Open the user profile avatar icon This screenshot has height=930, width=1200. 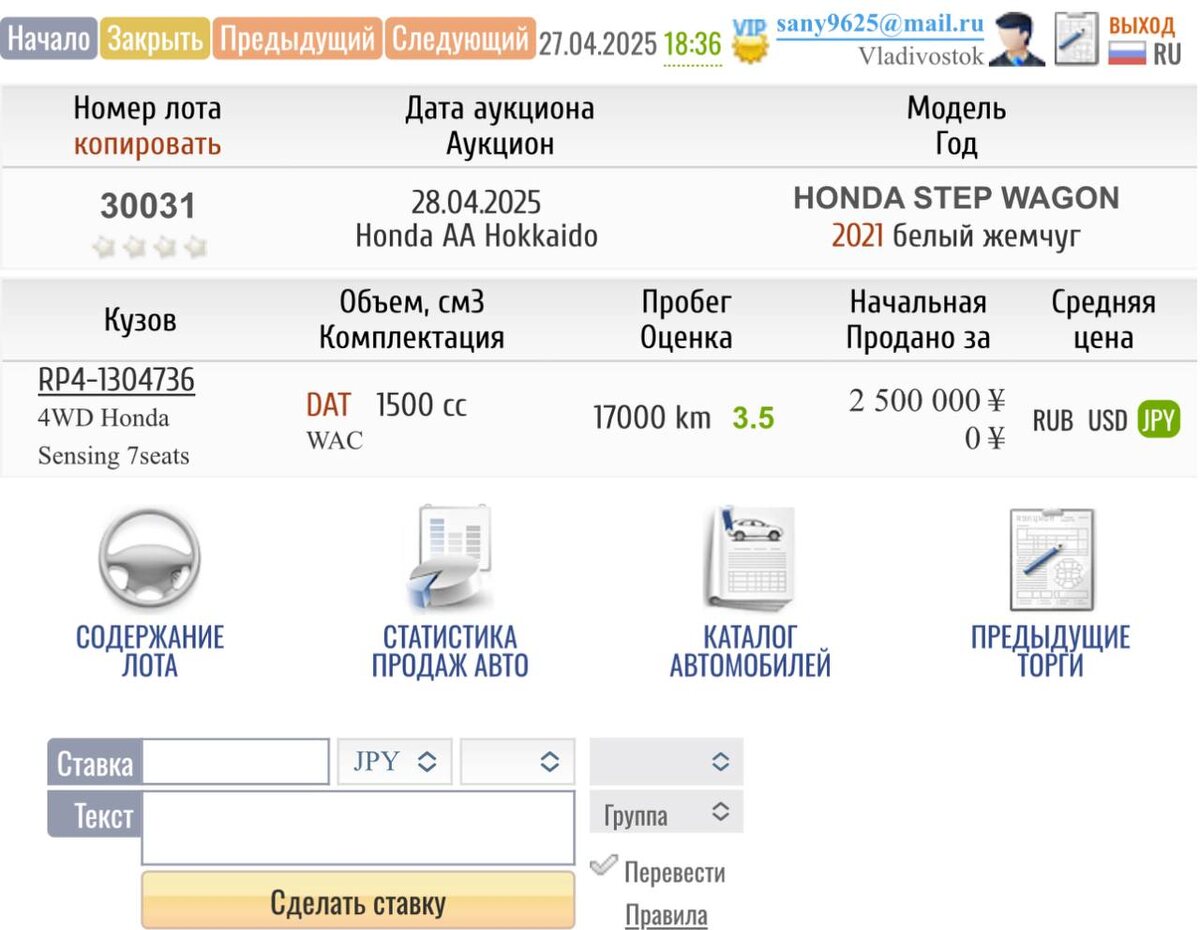(1017, 40)
